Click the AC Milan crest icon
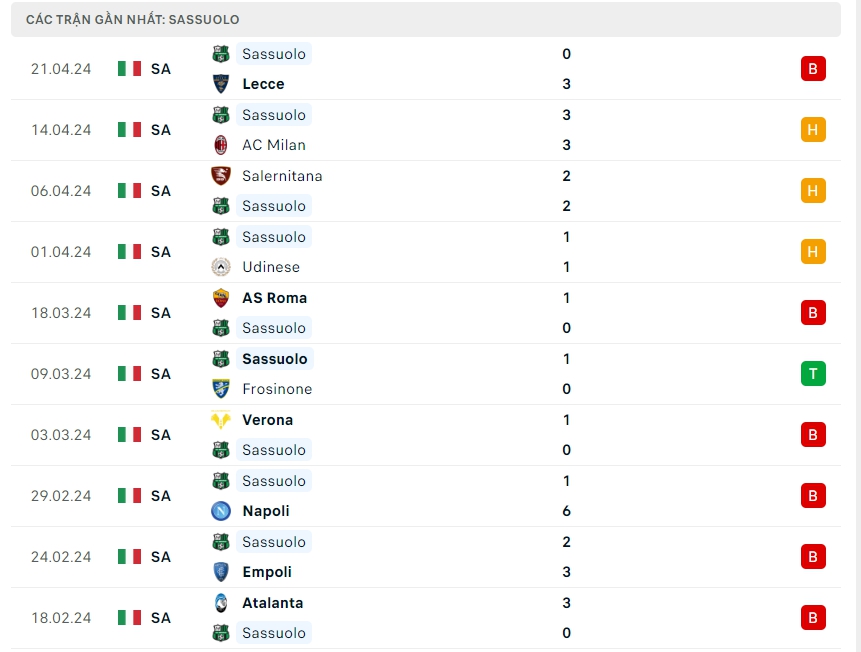This screenshot has height=652, width=861. coord(221,145)
